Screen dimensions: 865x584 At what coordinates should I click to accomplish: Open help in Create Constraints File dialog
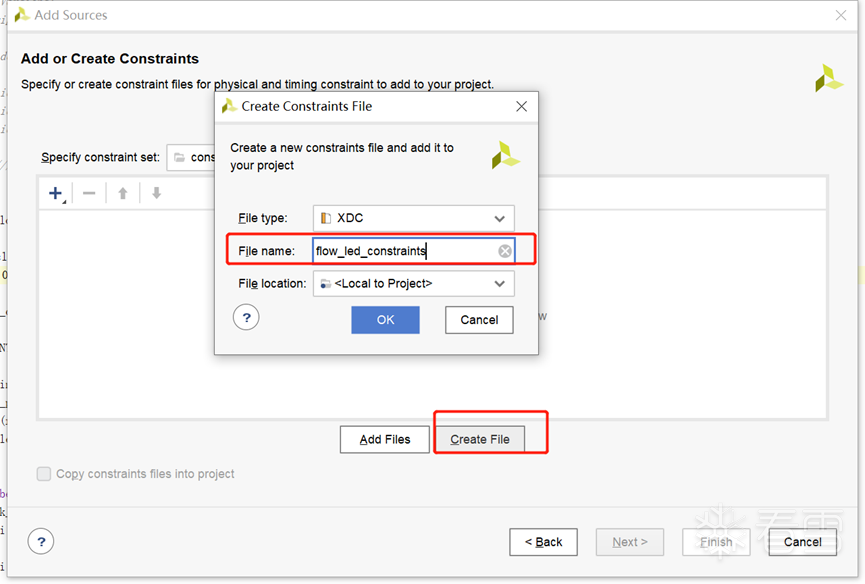tap(246, 318)
